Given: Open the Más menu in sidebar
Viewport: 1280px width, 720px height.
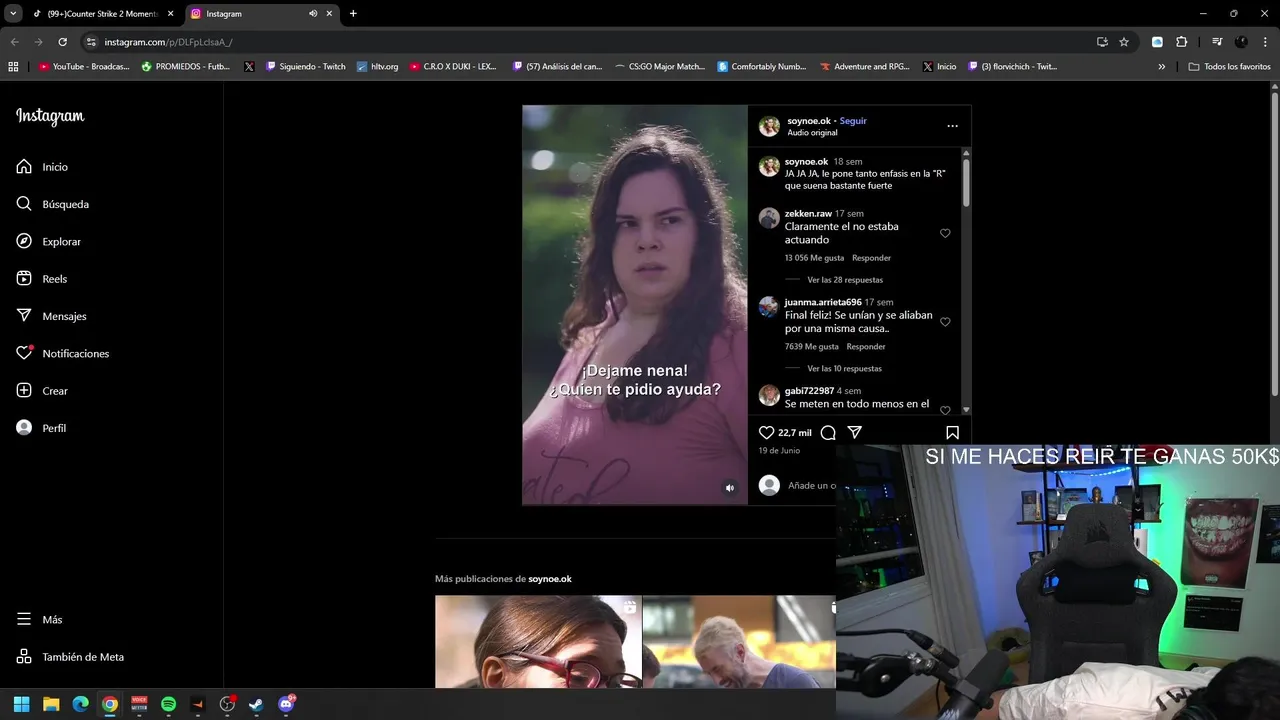Looking at the screenshot, I should [x=40, y=619].
